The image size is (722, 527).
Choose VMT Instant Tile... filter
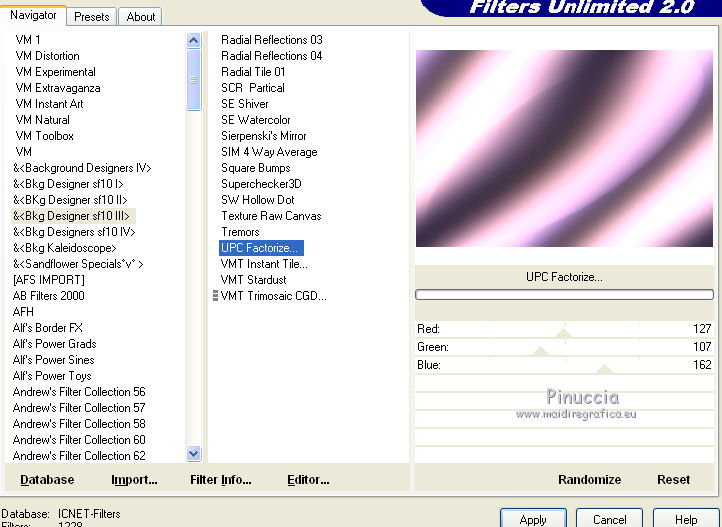click(264, 264)
